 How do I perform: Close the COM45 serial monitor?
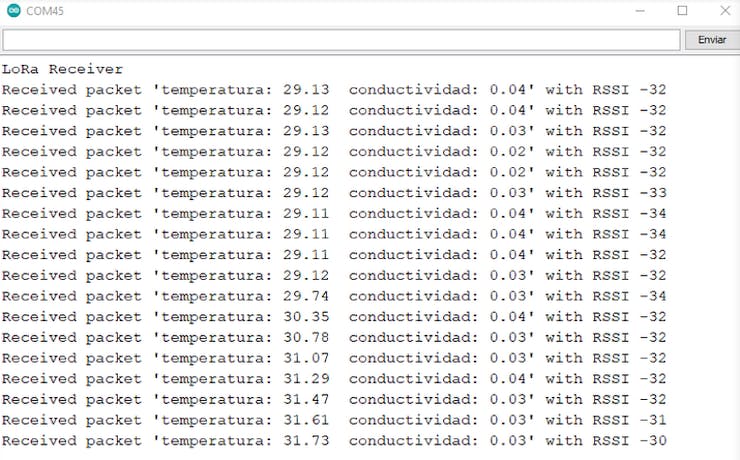pos(725,11)
